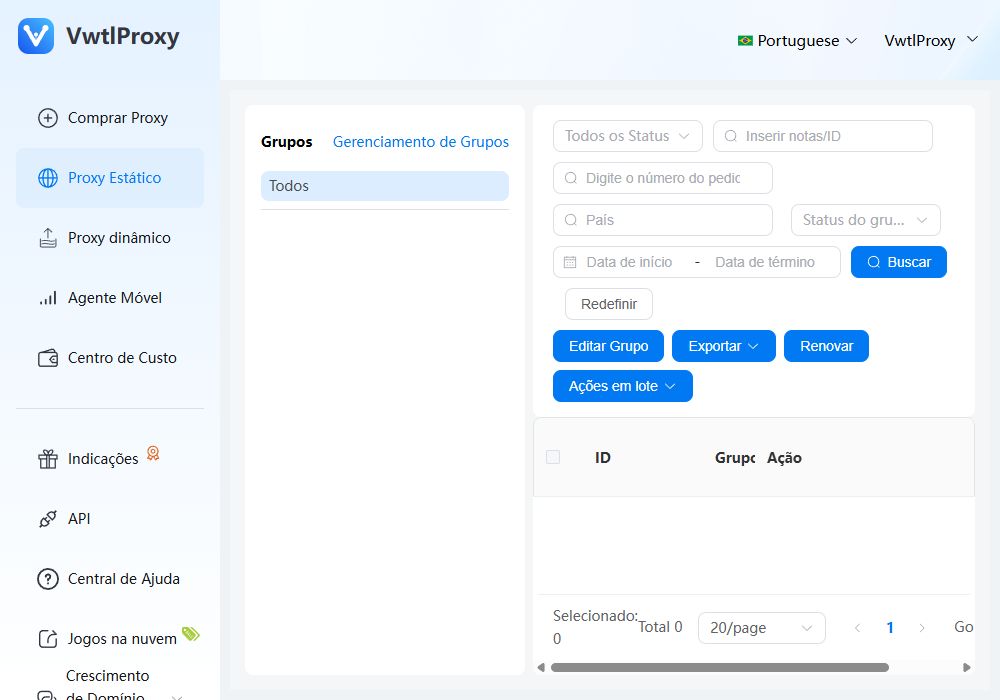The width and height of the screenshot is (1000, 700).
Task: Click the magnifier icon in Inserir notas/ID field
Action: [731, 136]
